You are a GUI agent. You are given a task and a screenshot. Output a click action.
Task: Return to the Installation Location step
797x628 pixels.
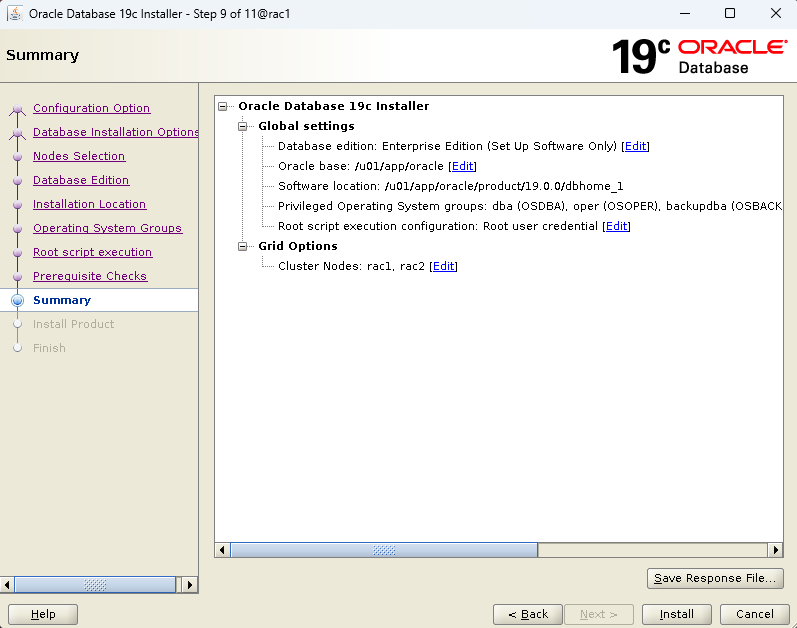point(89,204)
